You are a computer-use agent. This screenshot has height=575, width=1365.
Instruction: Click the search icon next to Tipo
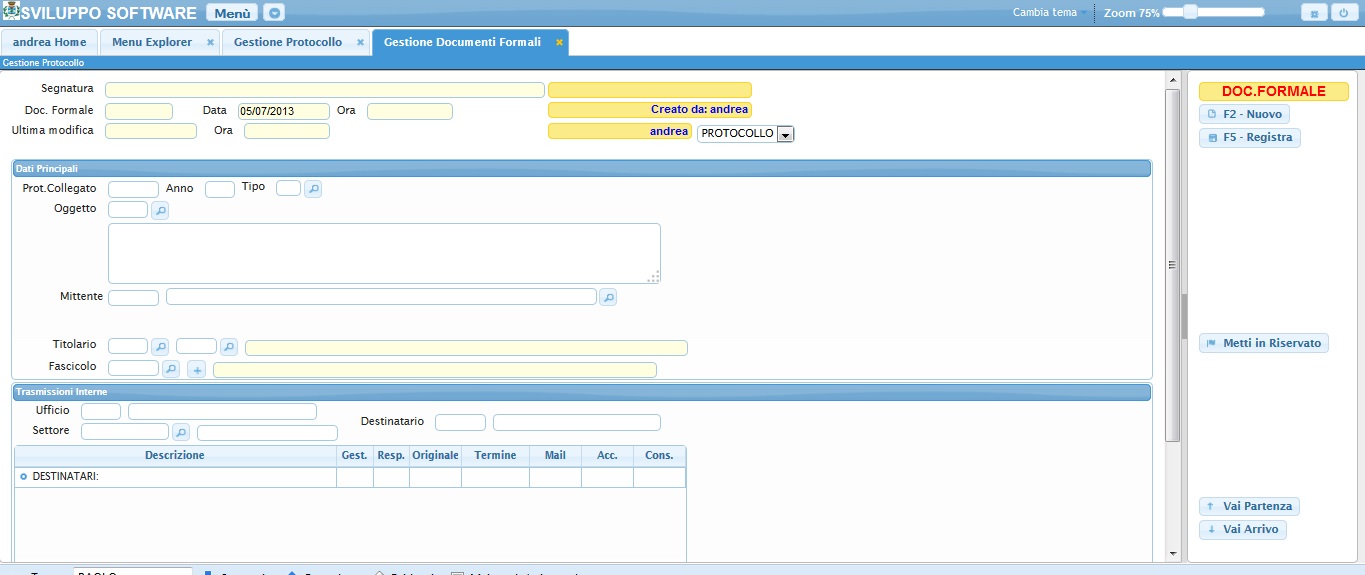click(x=313, y=189)
